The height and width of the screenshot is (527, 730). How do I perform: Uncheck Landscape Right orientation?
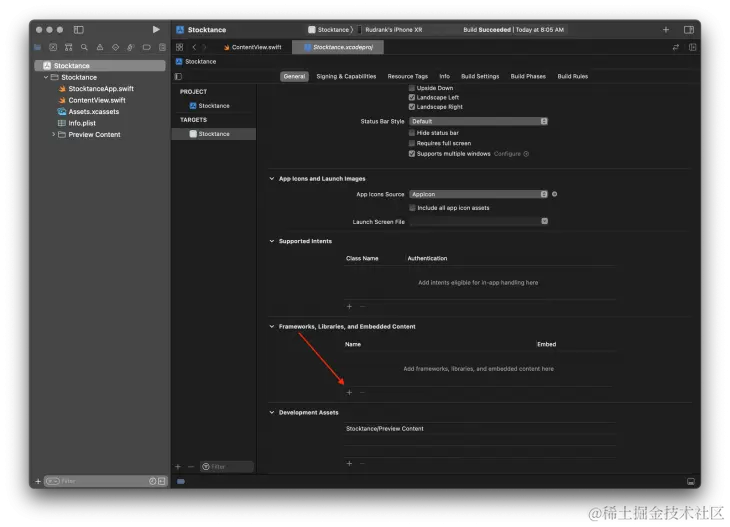[412, 107]
